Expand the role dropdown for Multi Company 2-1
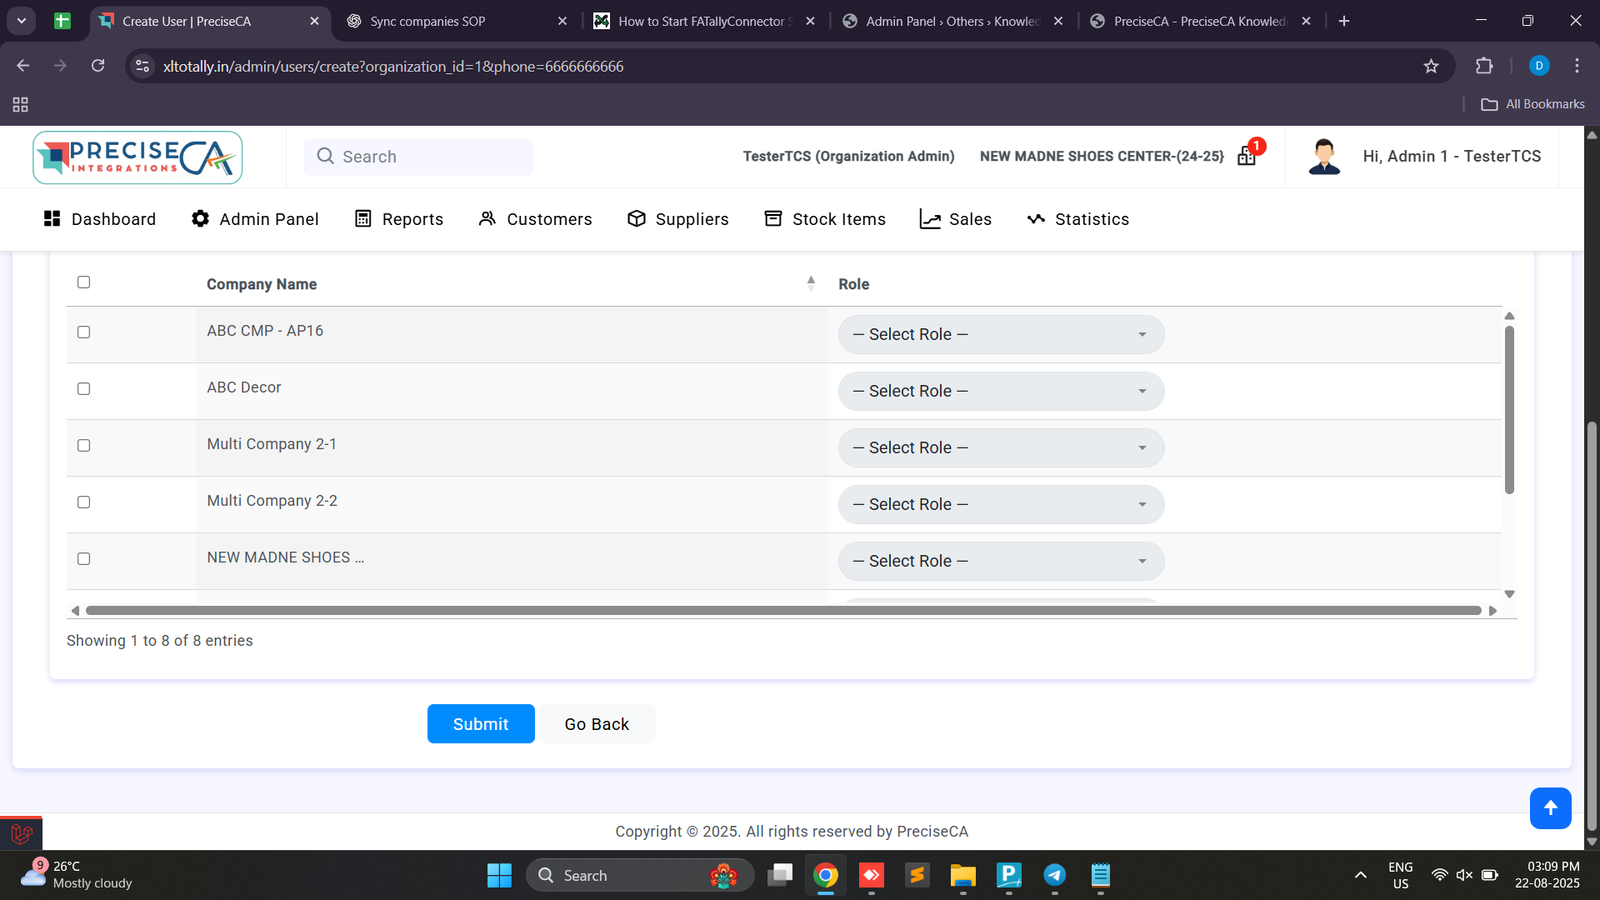 1000,448
